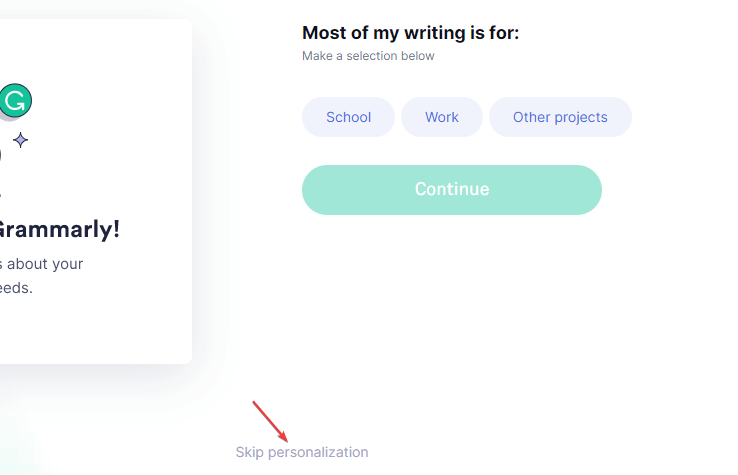The image size is (738, 475).
Task: Choose the Other projects option
Action: 560,117
